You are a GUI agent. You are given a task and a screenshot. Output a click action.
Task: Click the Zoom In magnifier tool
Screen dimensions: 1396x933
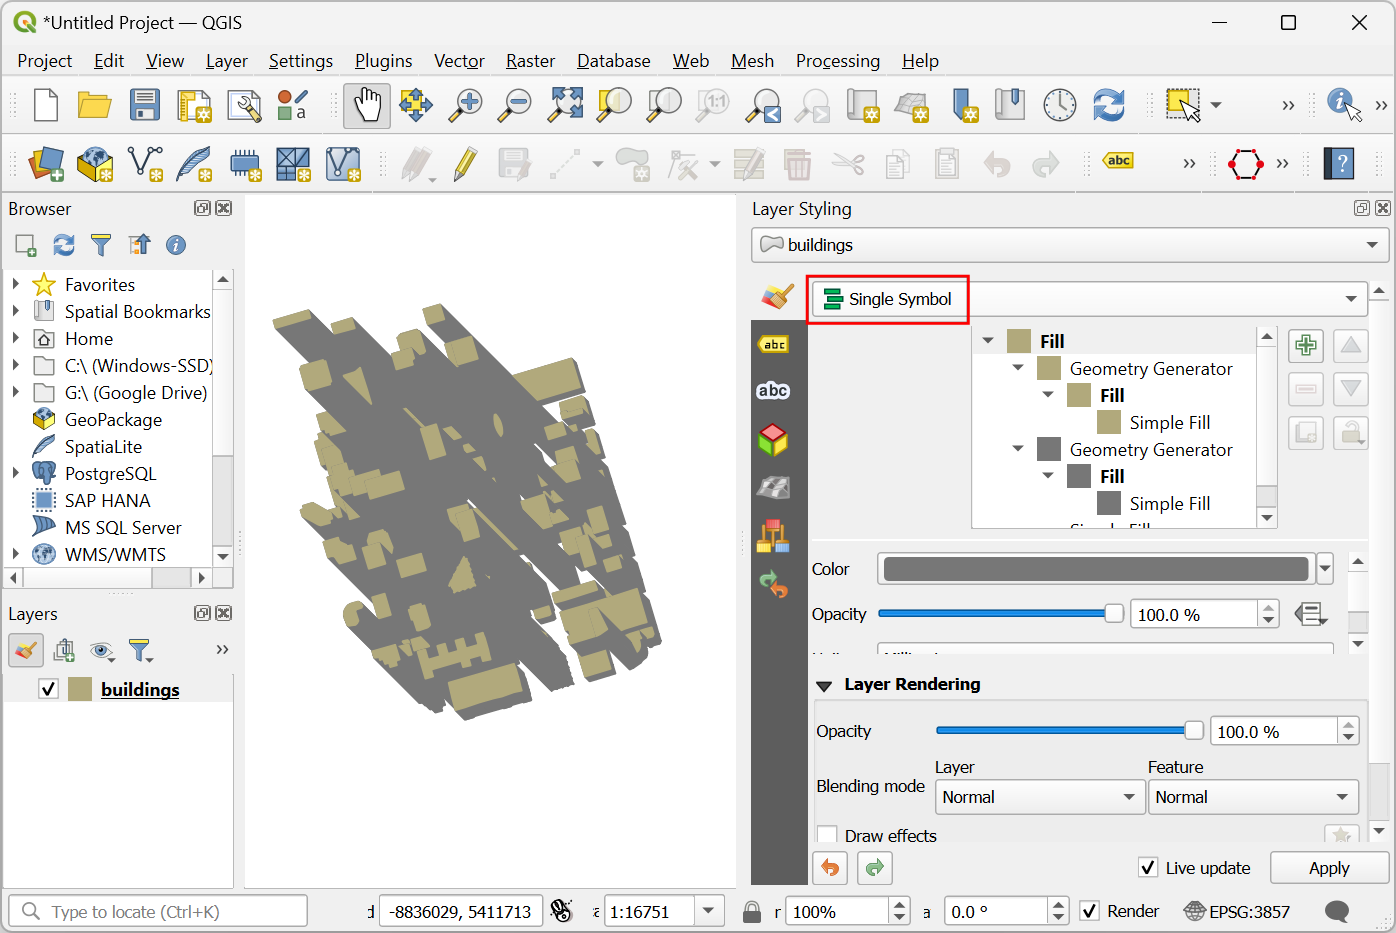[x=465, y=105]
